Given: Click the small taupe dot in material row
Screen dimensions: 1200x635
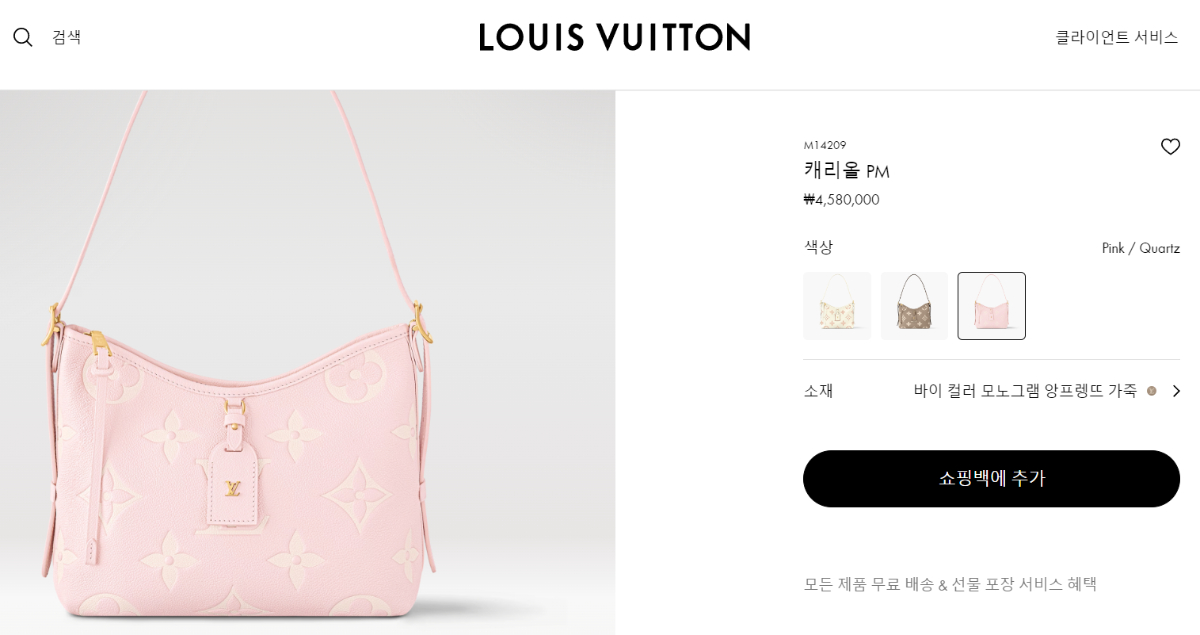Looking at the screenshot, I should pyautogui.click(x=1152, y=391).
